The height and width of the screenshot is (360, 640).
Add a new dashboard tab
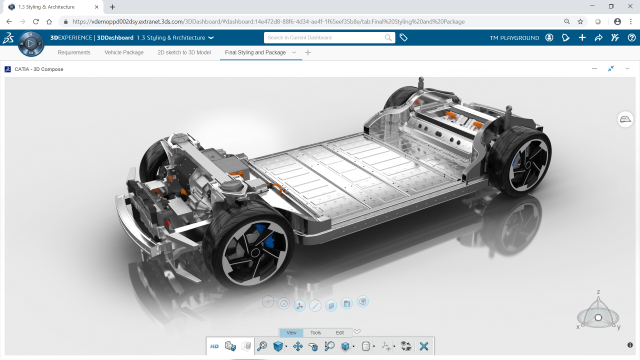coord(308,52)
